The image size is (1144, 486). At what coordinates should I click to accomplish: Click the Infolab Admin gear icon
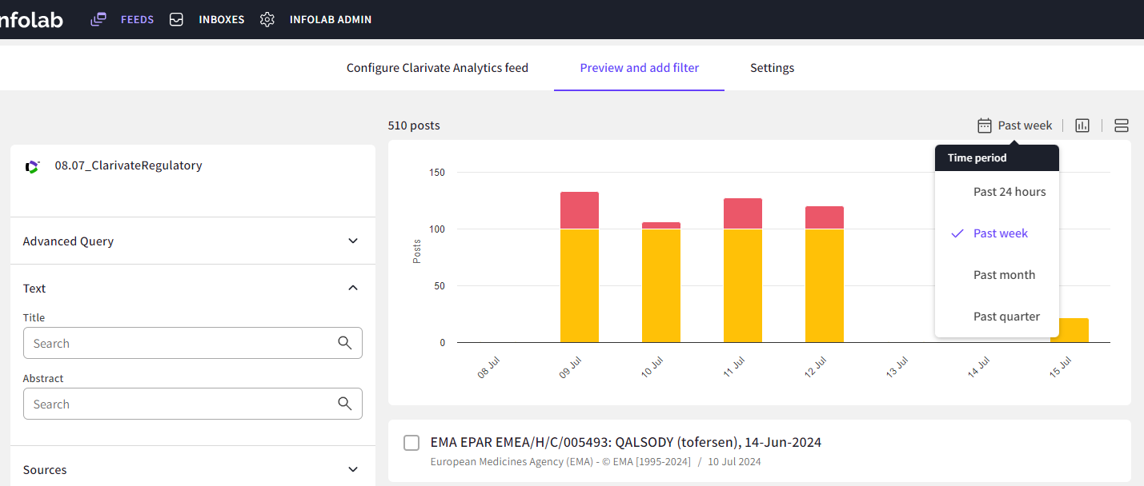point(267,19)
